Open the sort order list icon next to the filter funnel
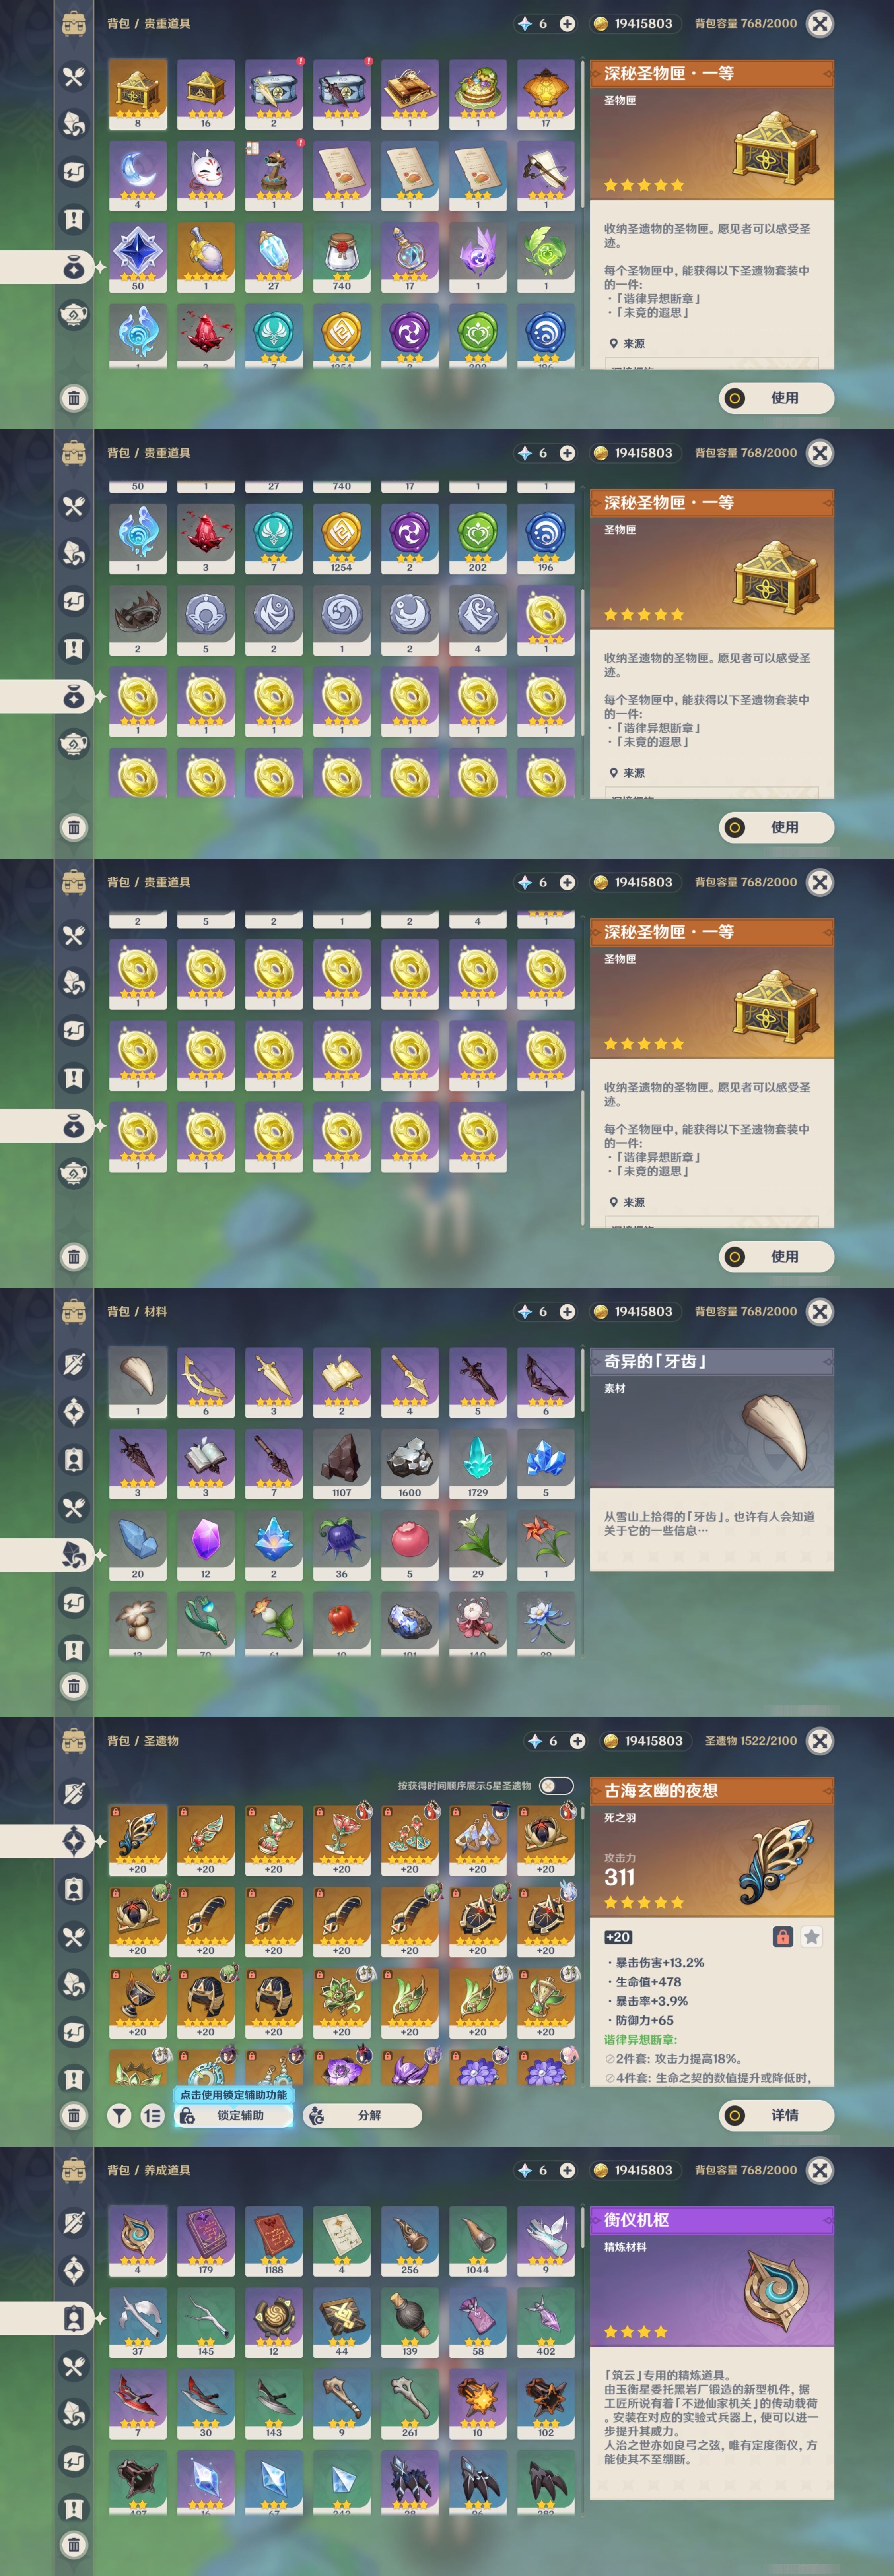This screenshot has width=894, height=2576. [x=152, y=2115]
